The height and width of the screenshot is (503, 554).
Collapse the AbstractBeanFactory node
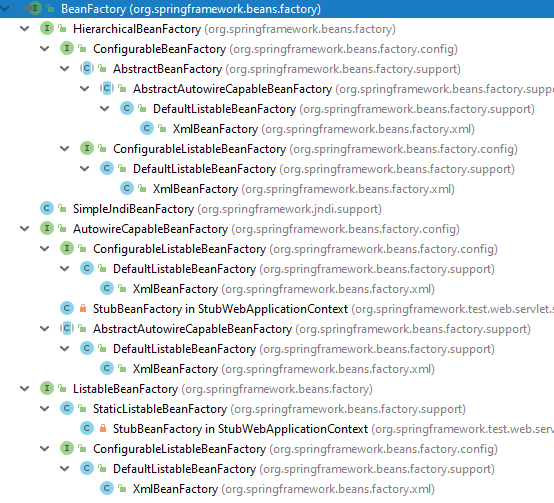pos(65,69)
